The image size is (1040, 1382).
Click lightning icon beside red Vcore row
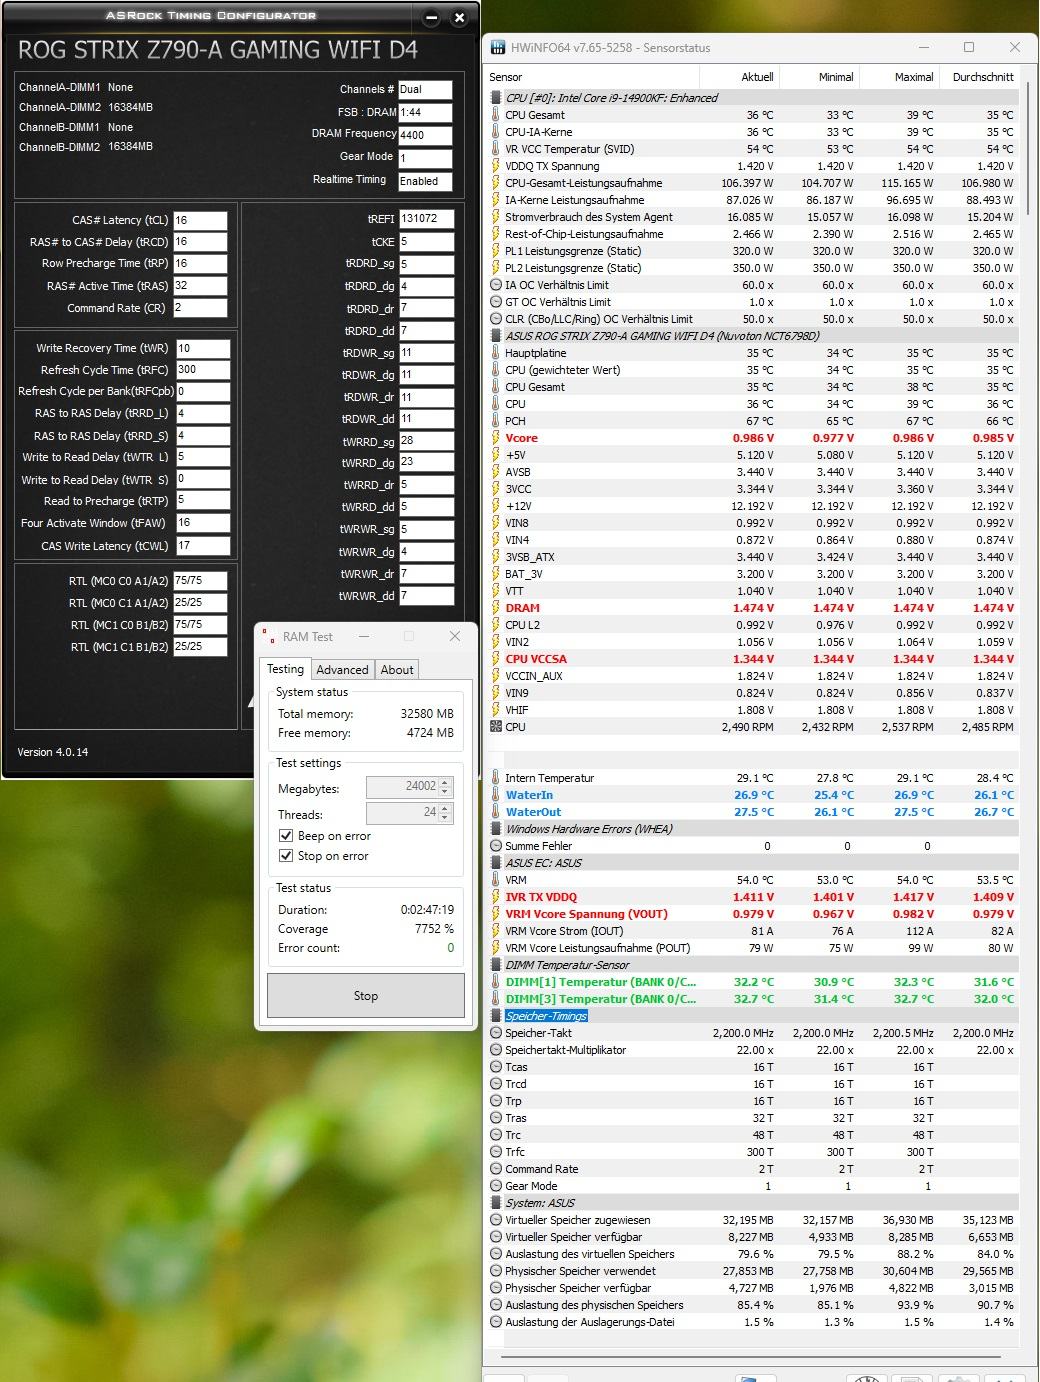point(496,438)
